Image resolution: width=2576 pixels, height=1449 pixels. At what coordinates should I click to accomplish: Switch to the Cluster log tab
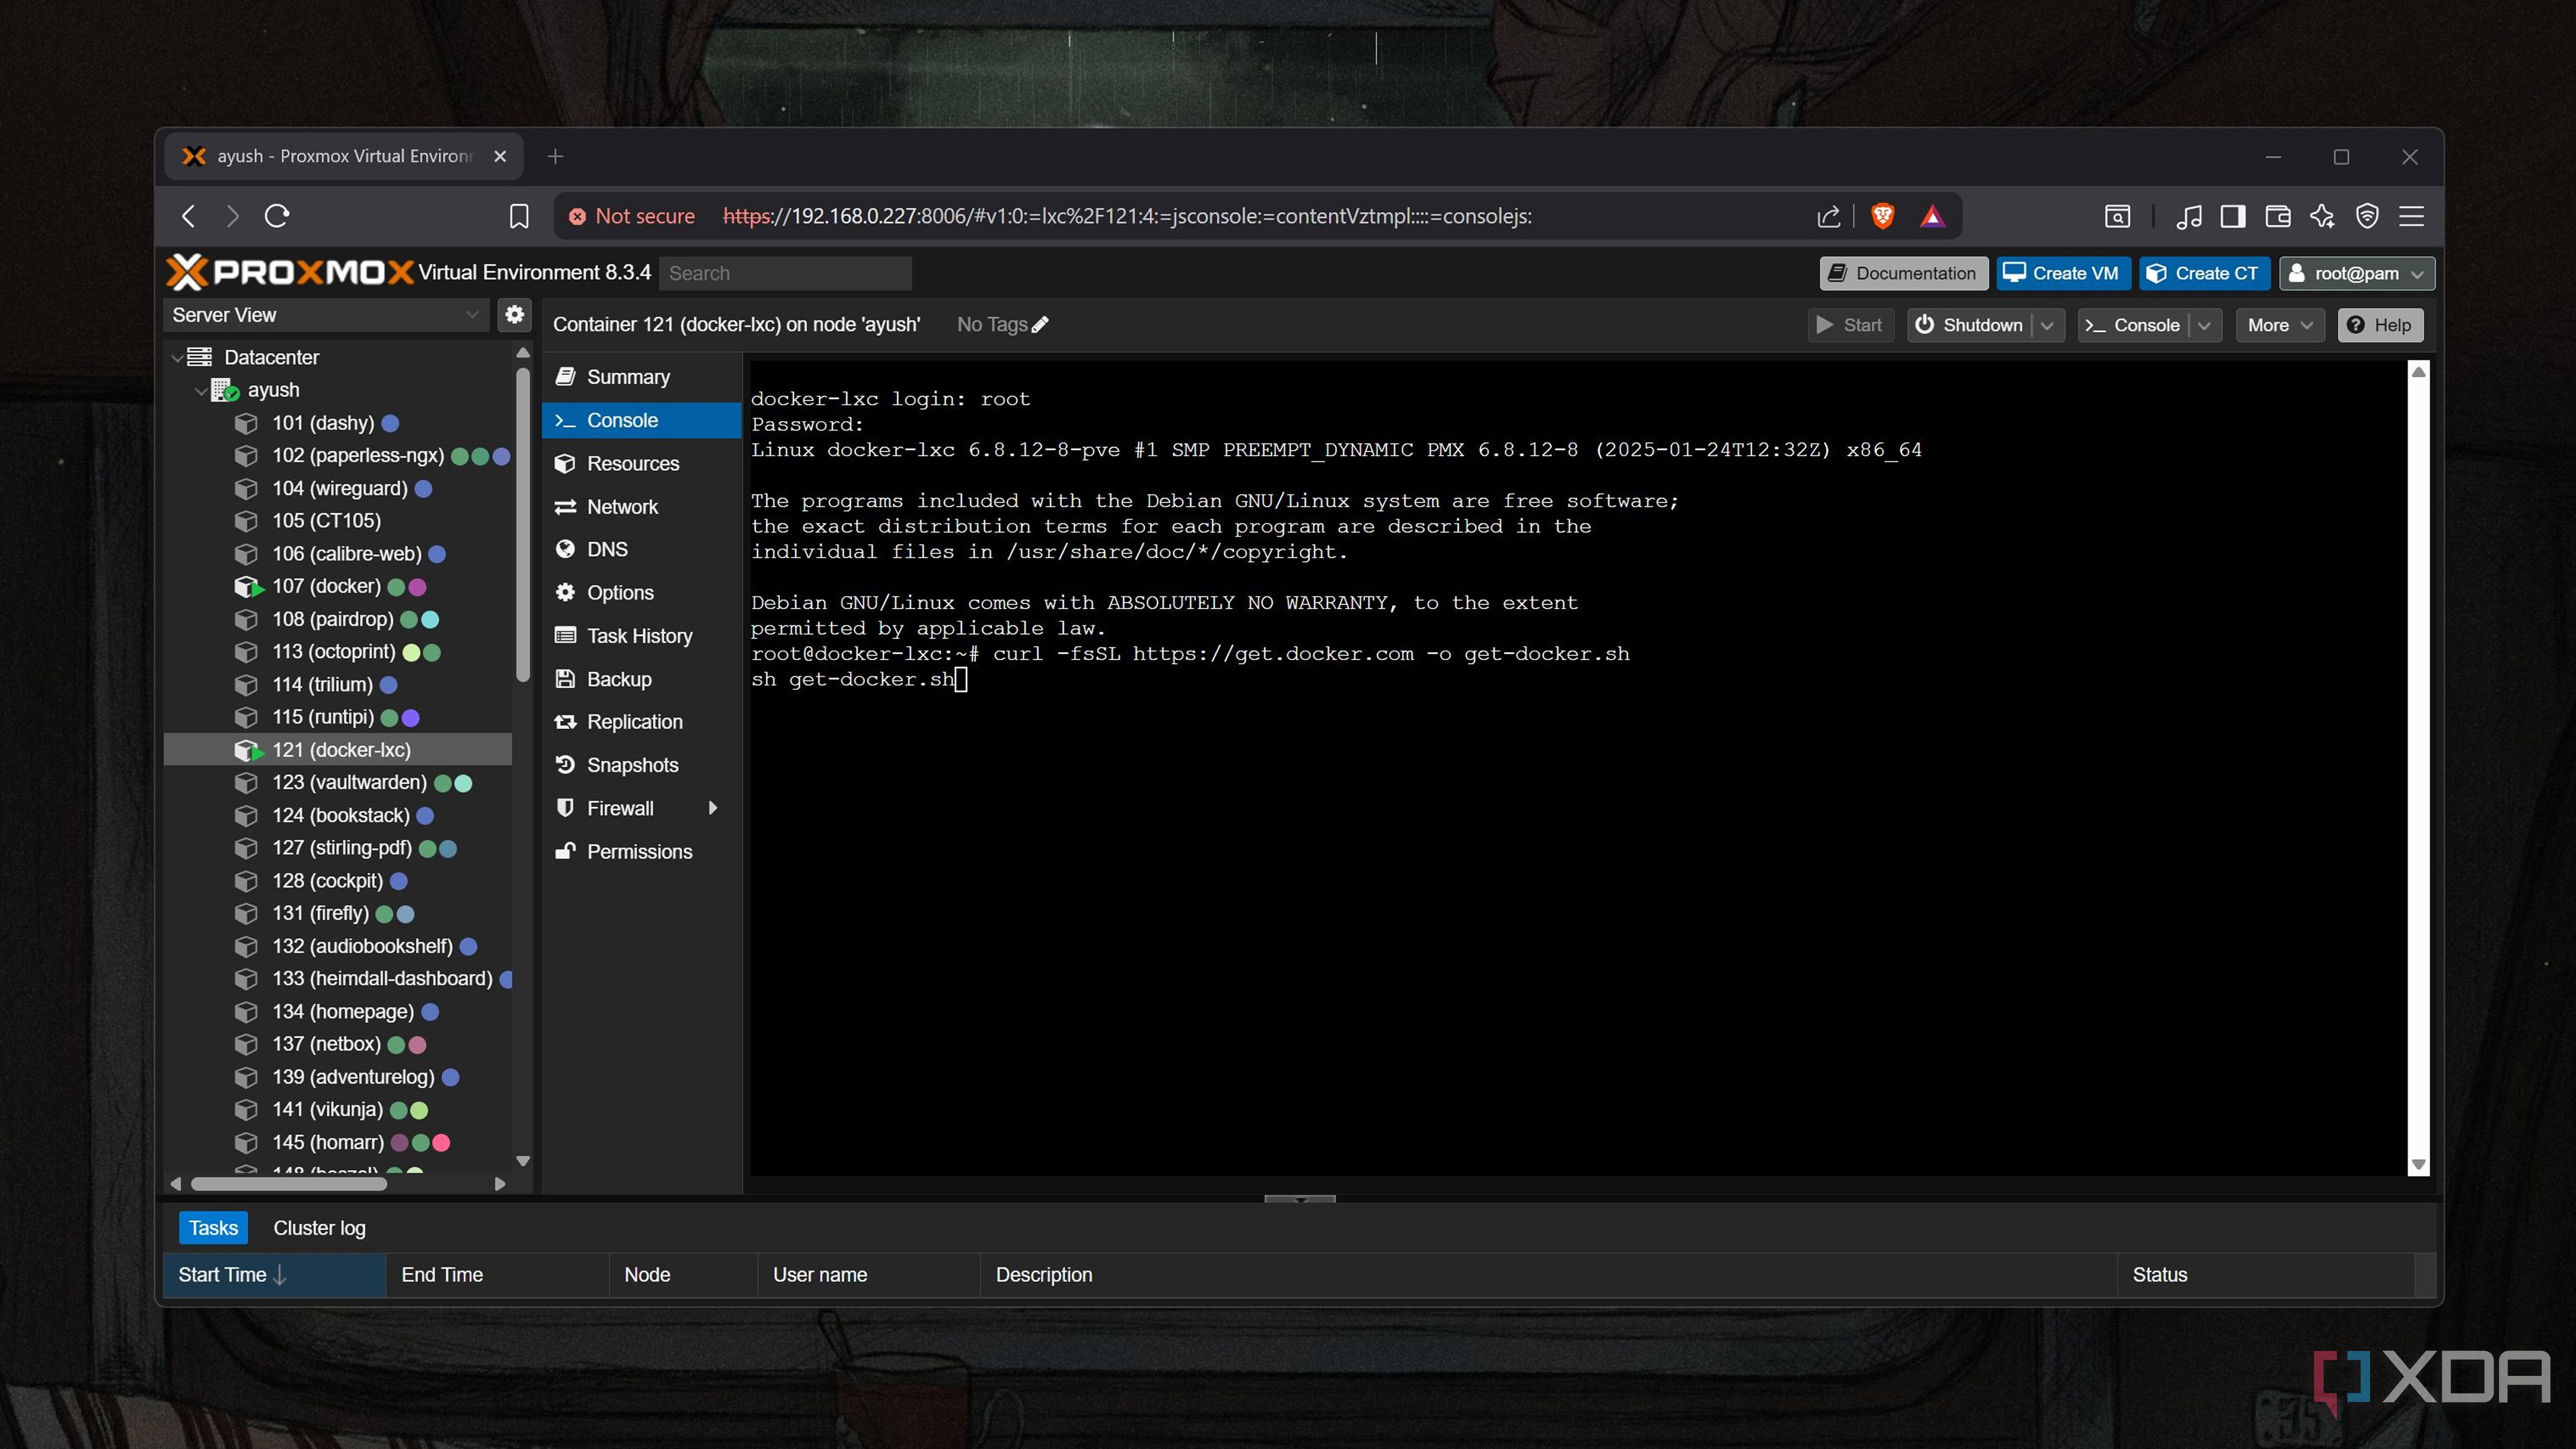pyautogui.click(x=319, y=1228)
